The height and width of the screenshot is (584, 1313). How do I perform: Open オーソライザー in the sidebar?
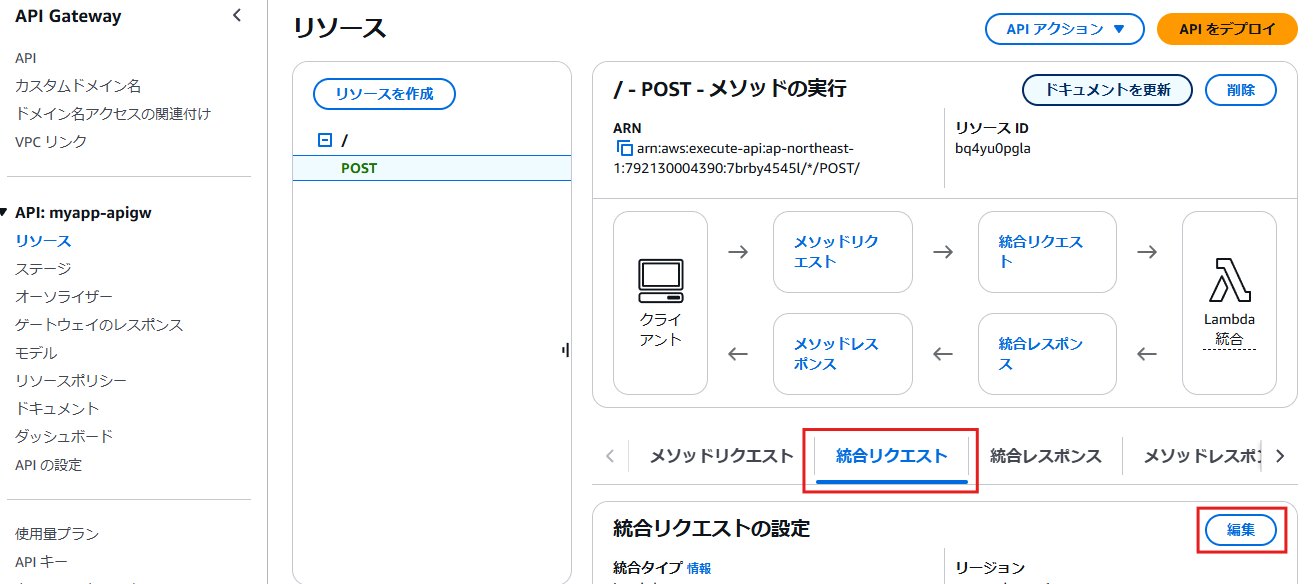(x=64, y=297)
